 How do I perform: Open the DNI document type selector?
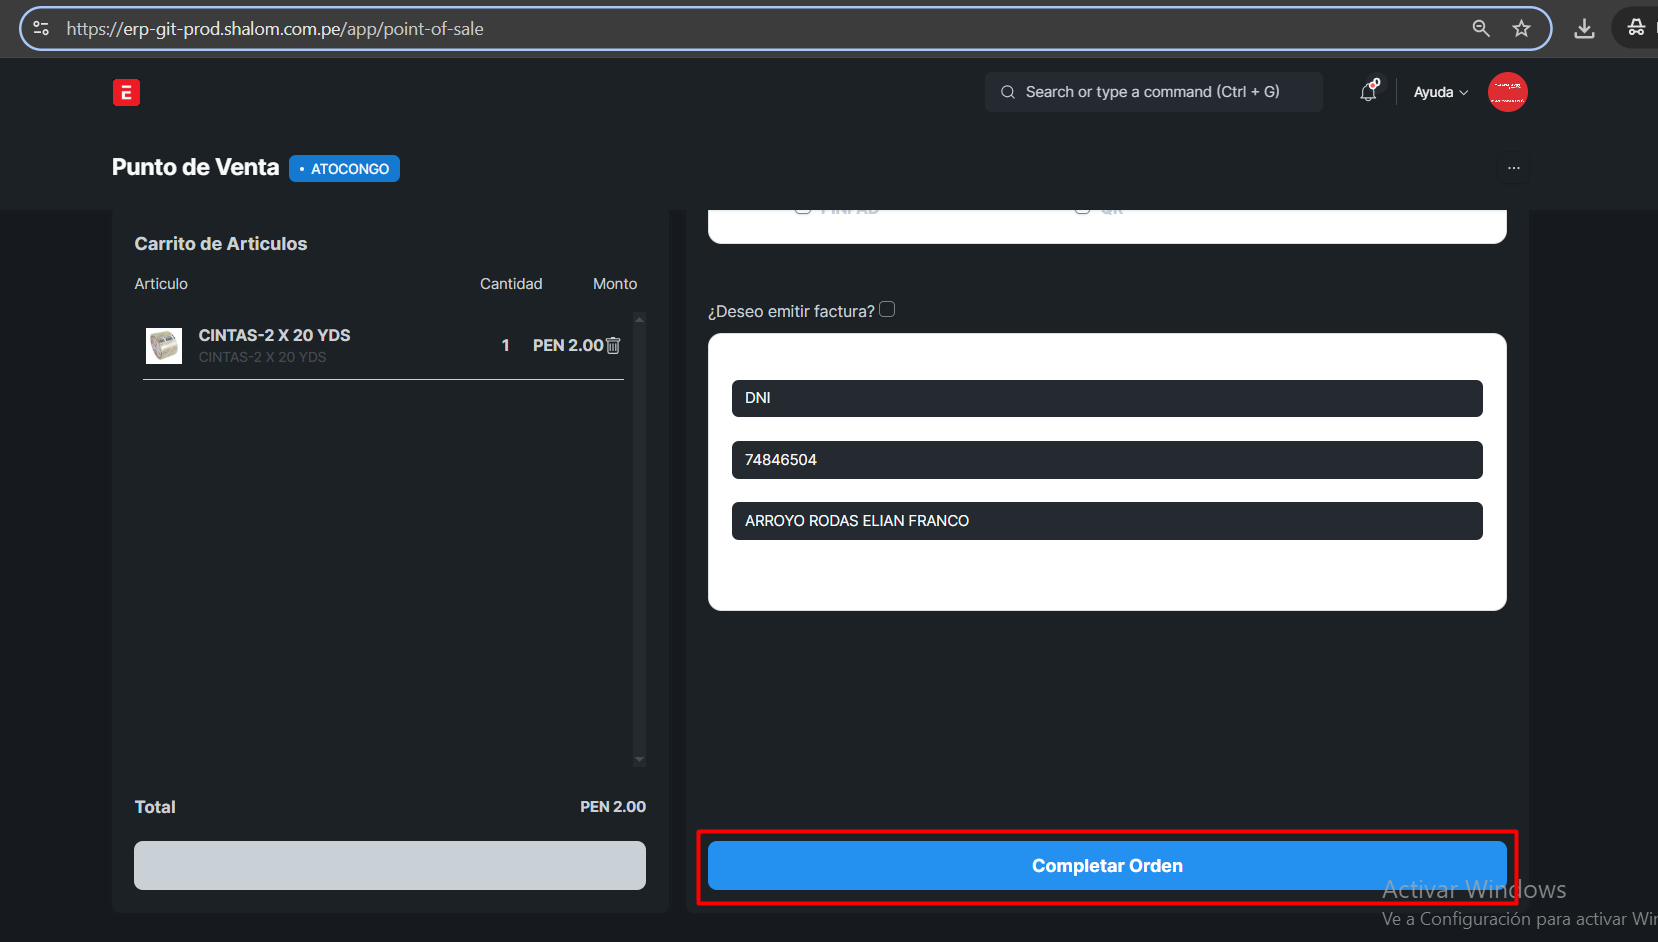click(1106, 398)
